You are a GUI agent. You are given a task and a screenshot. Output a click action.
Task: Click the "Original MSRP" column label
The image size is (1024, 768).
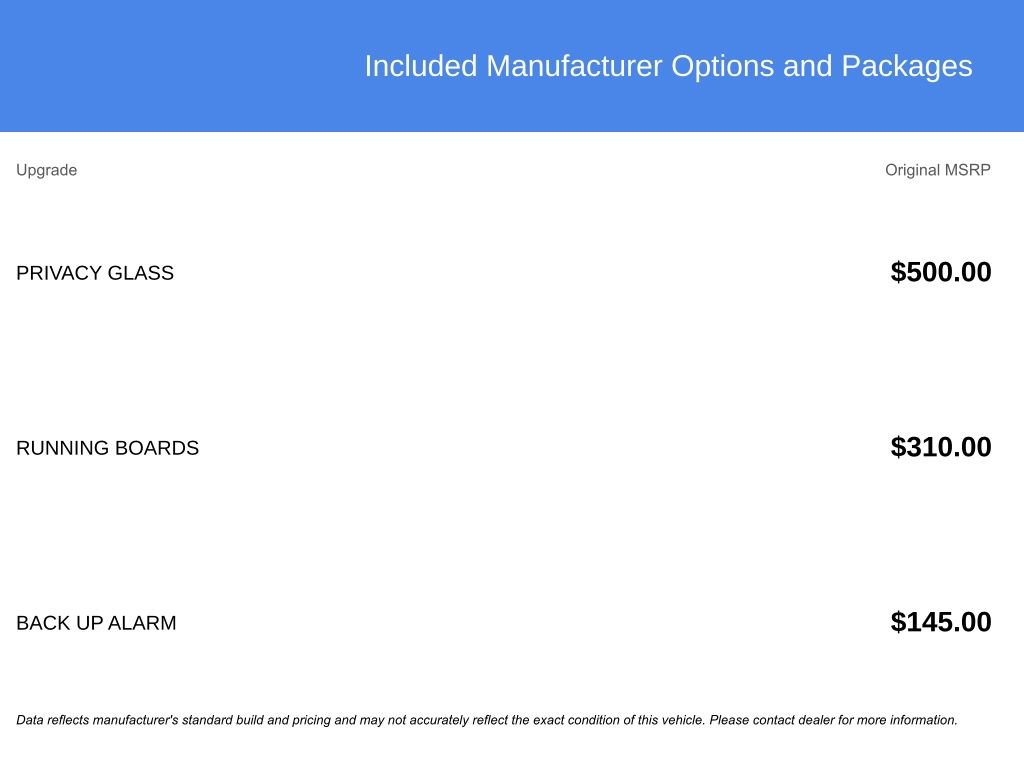click(937, 170)
